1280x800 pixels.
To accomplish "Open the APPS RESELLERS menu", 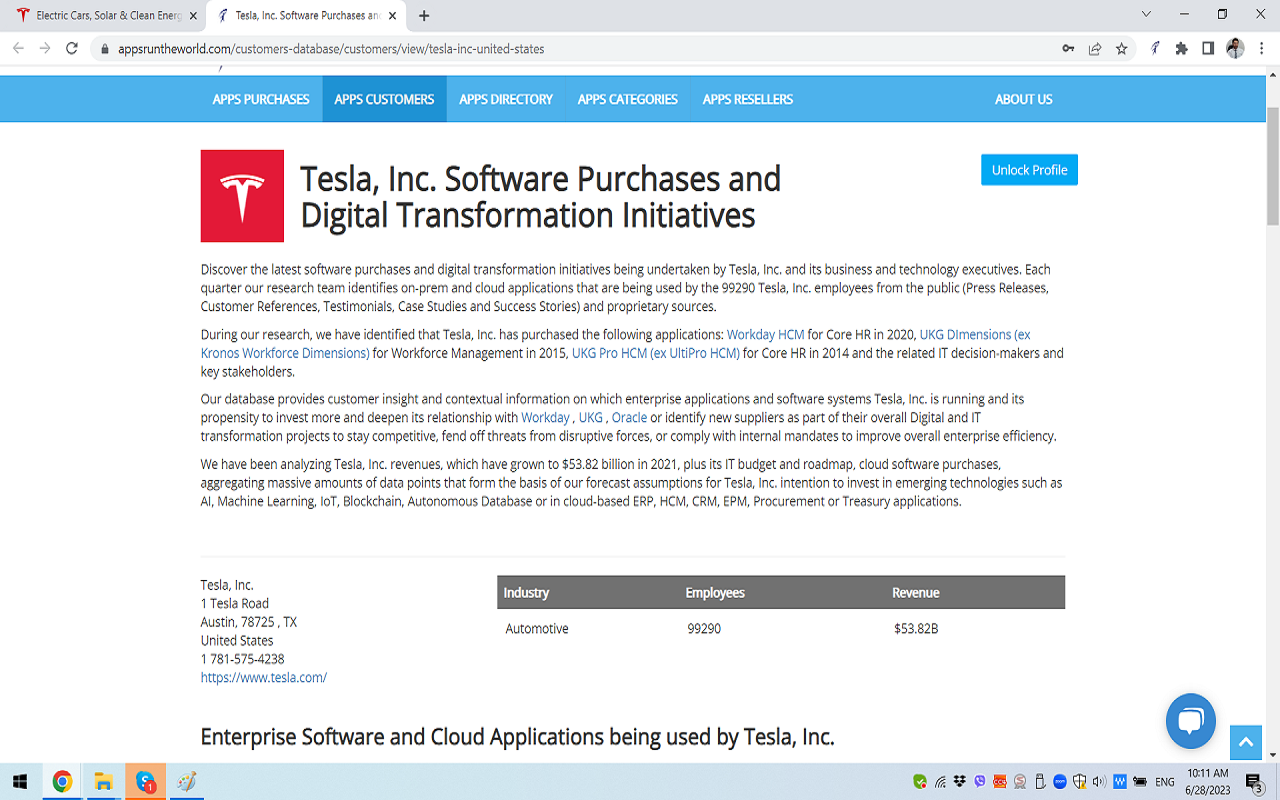I will tap(748, 99).
